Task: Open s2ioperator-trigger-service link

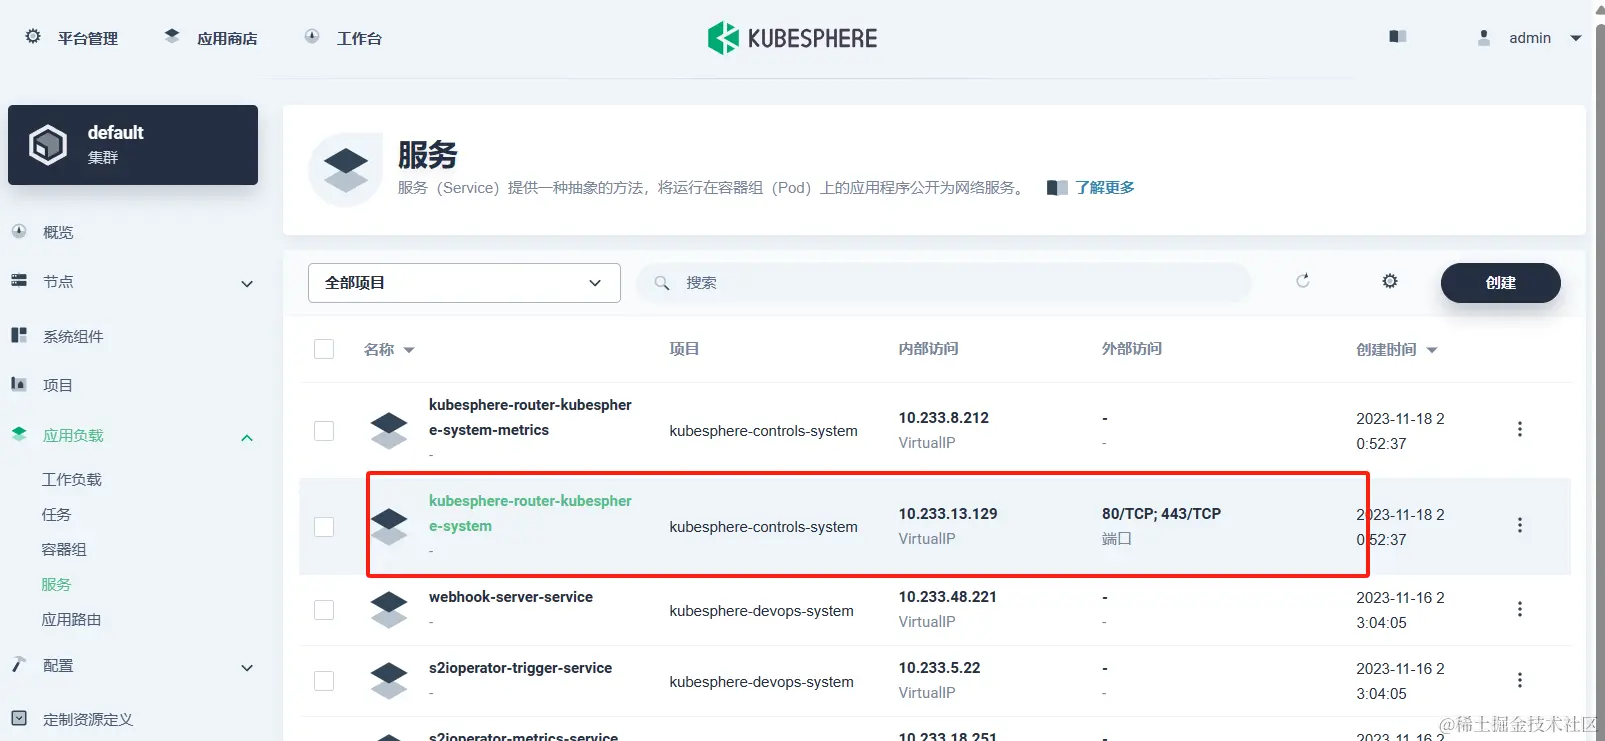Action: click(x=520, y=668)
